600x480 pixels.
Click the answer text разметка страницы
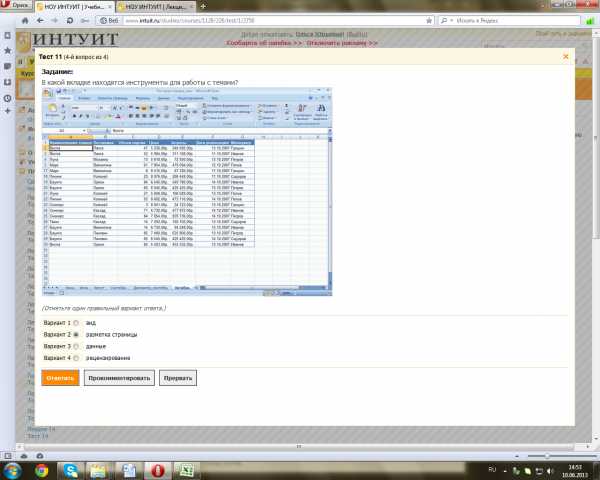click(x=111, y=335)
